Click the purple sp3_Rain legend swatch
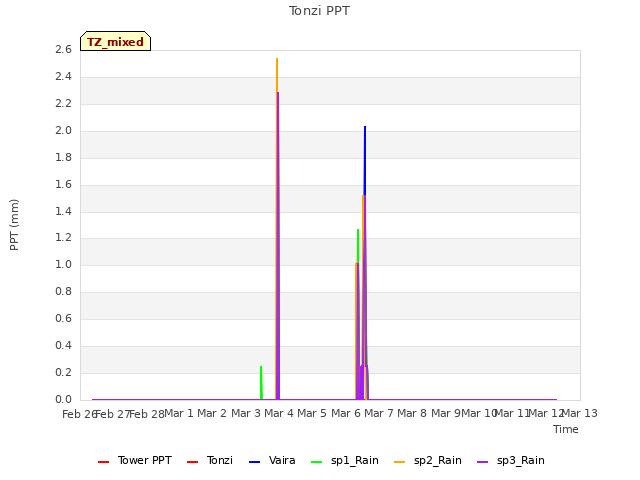Image resolution: width=640 pixels, height=480 pixels. coord(482,462)
